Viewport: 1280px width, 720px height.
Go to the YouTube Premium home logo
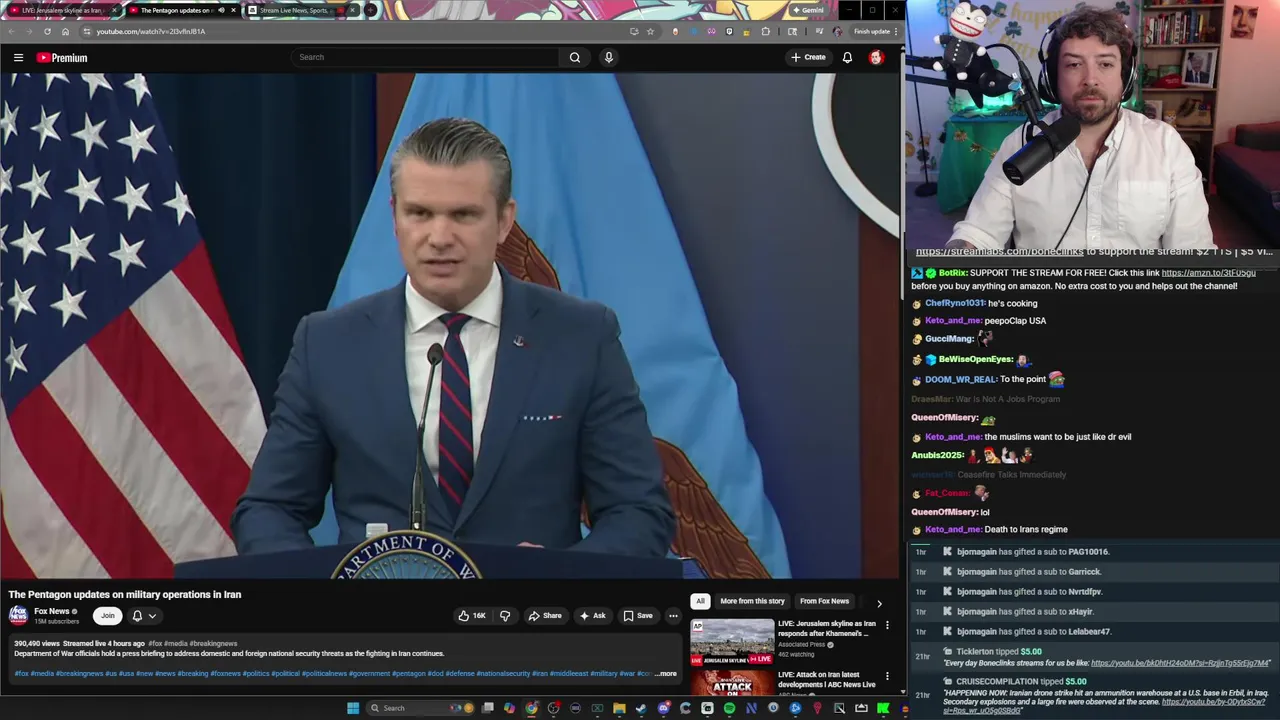62,57
